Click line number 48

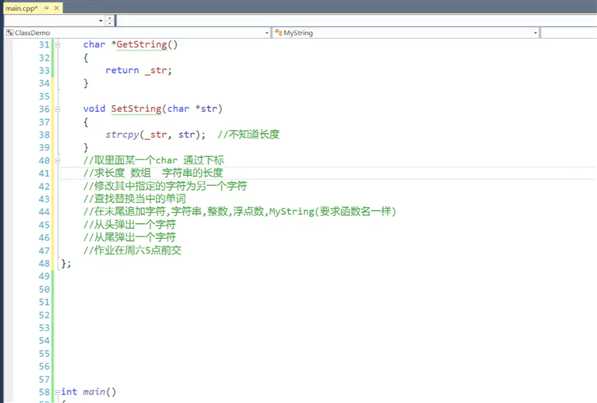pos(44,263)
